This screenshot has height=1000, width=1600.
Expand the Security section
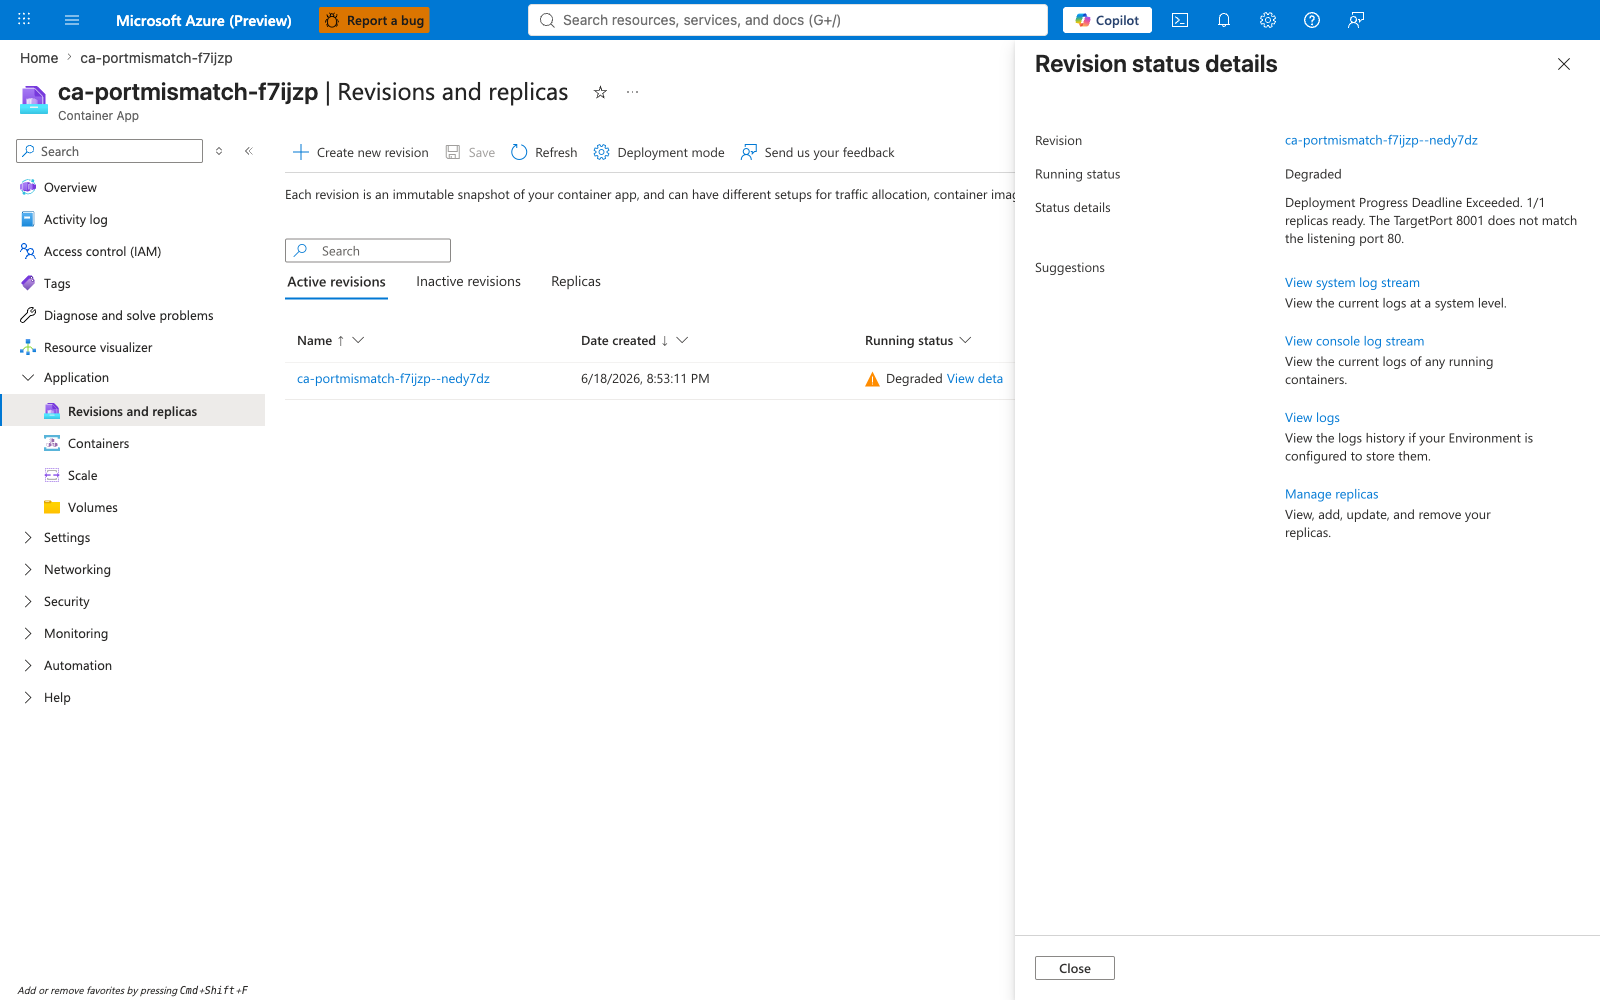28,601
